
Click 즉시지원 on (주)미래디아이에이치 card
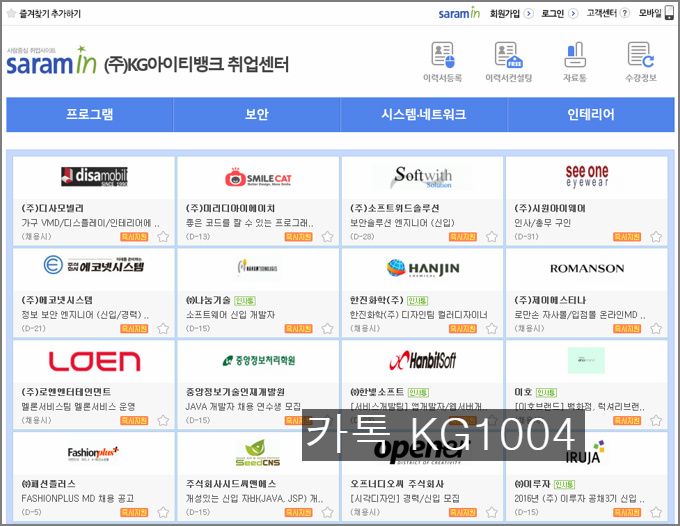[298, 237]
